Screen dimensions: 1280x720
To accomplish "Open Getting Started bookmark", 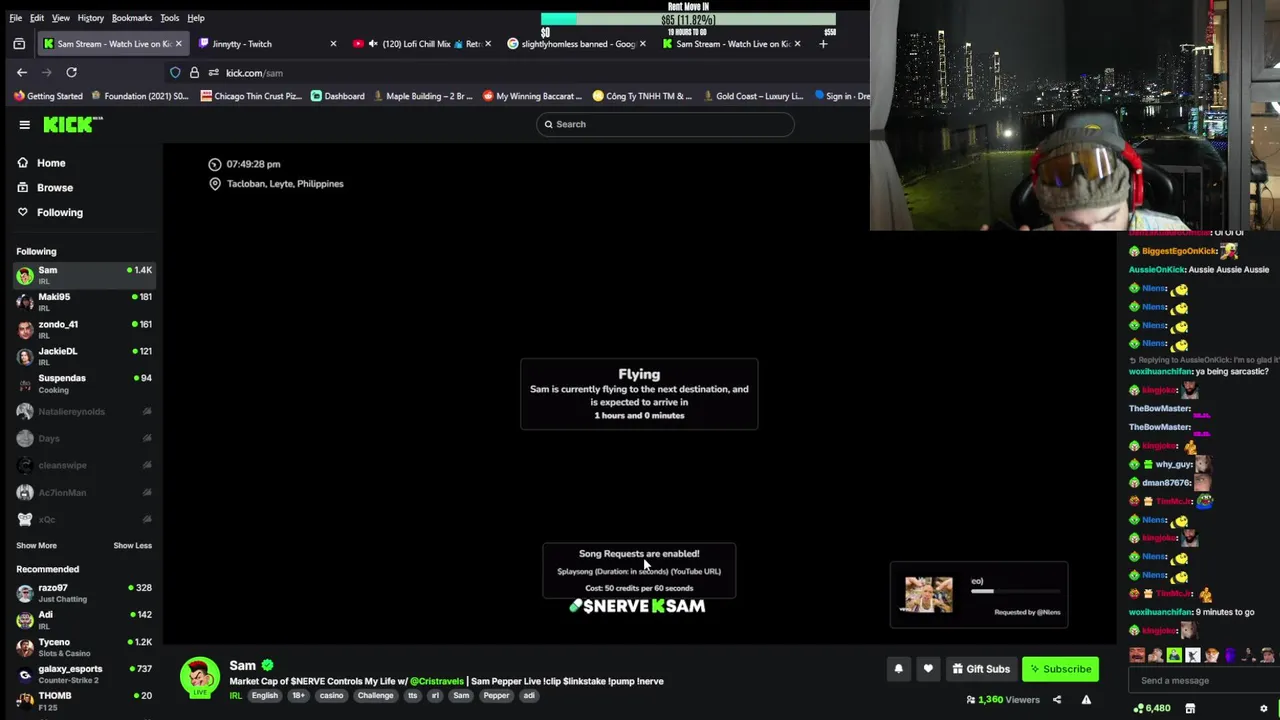I will coord(48,96).
